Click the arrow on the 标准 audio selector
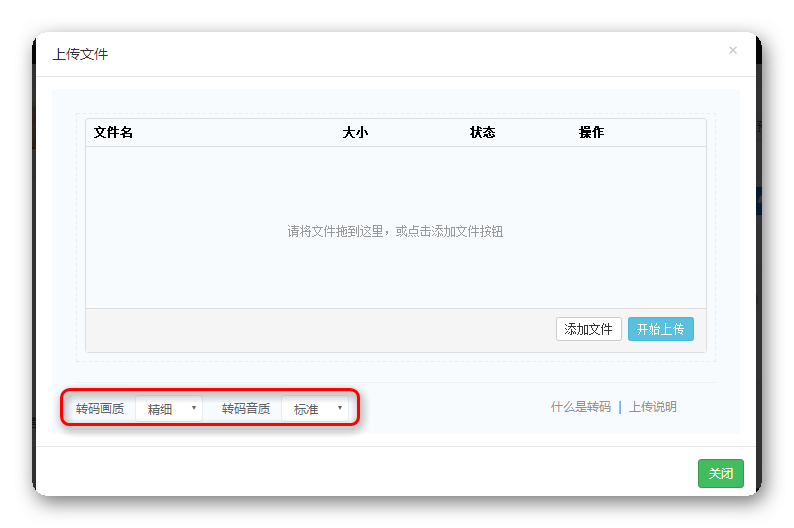 click(x=339, y=408)
